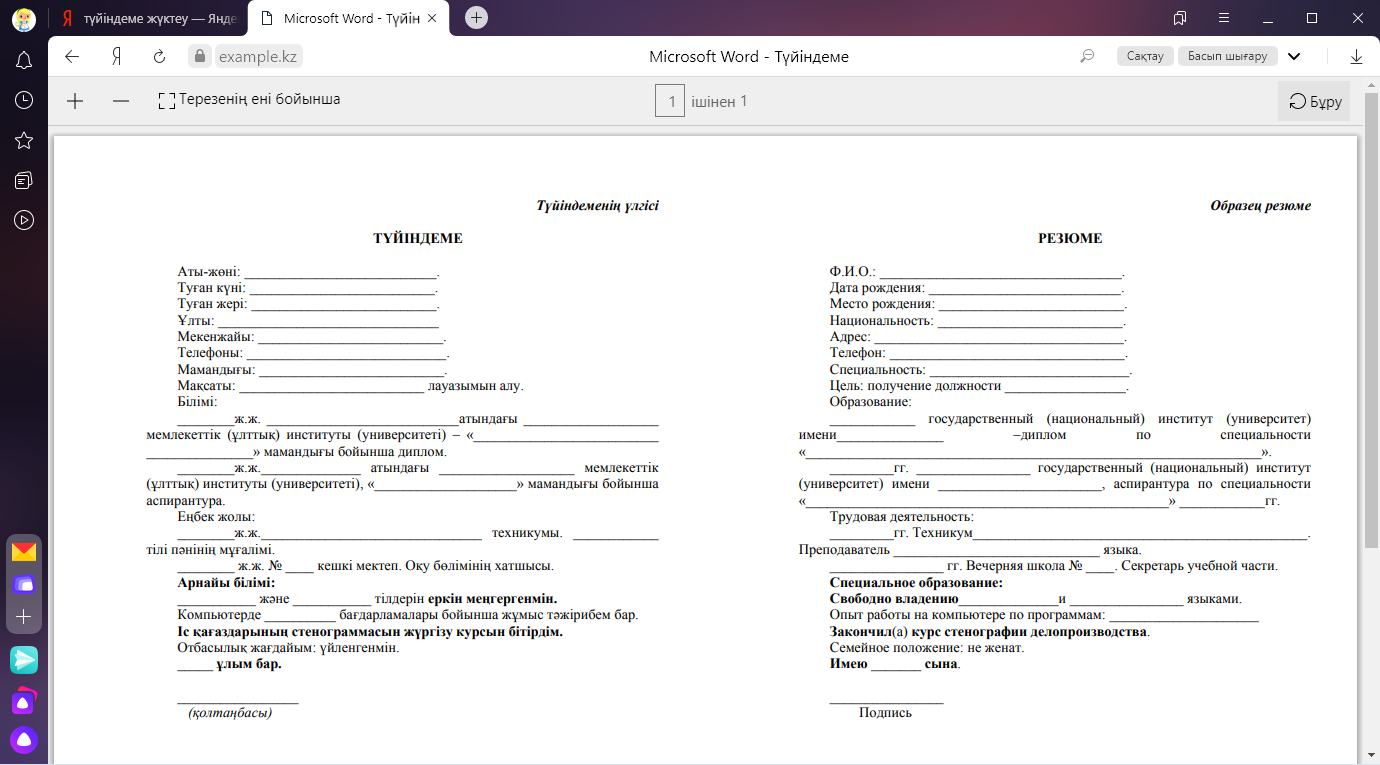Go back to the previous page
Viewport: 1380px width, 765px height.
click(x=72, y=56)
